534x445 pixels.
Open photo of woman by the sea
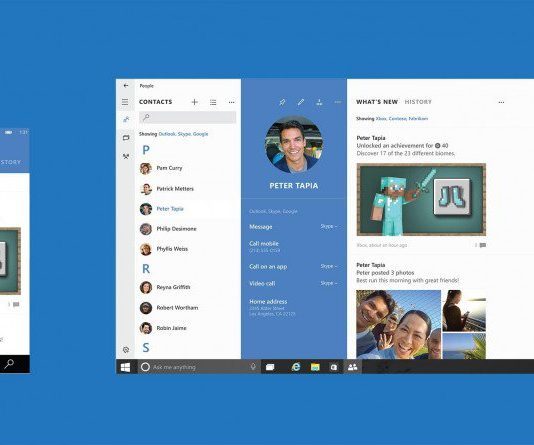tap(464, 310)
